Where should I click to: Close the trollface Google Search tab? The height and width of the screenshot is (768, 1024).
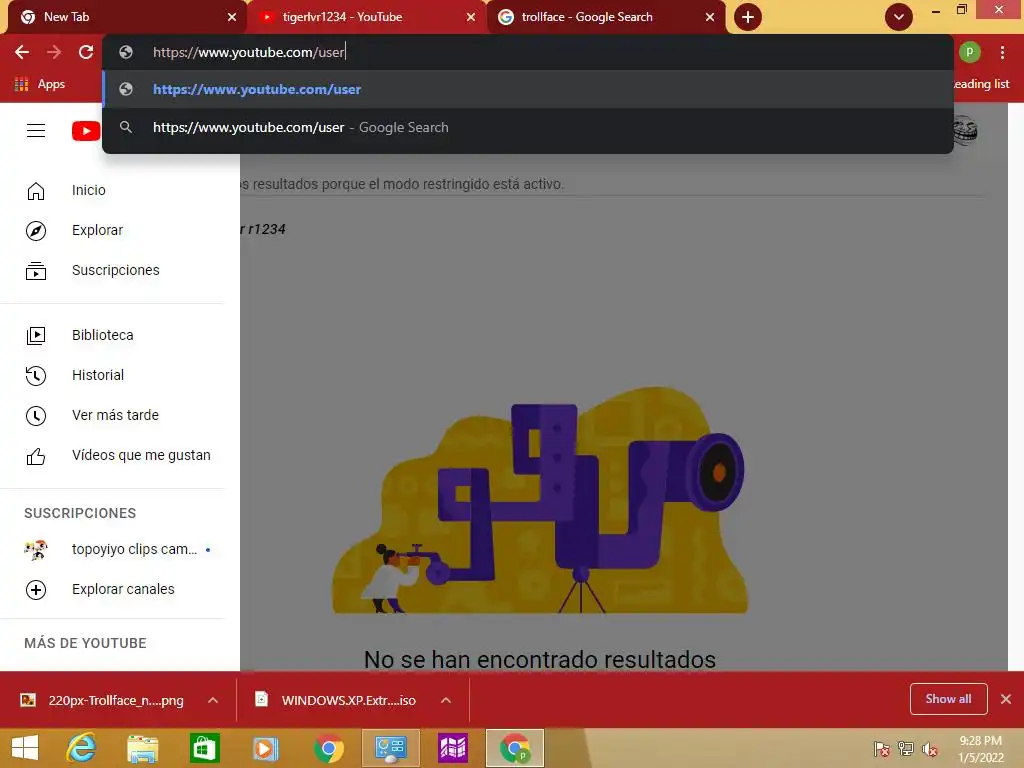click(x=710, y=17)
